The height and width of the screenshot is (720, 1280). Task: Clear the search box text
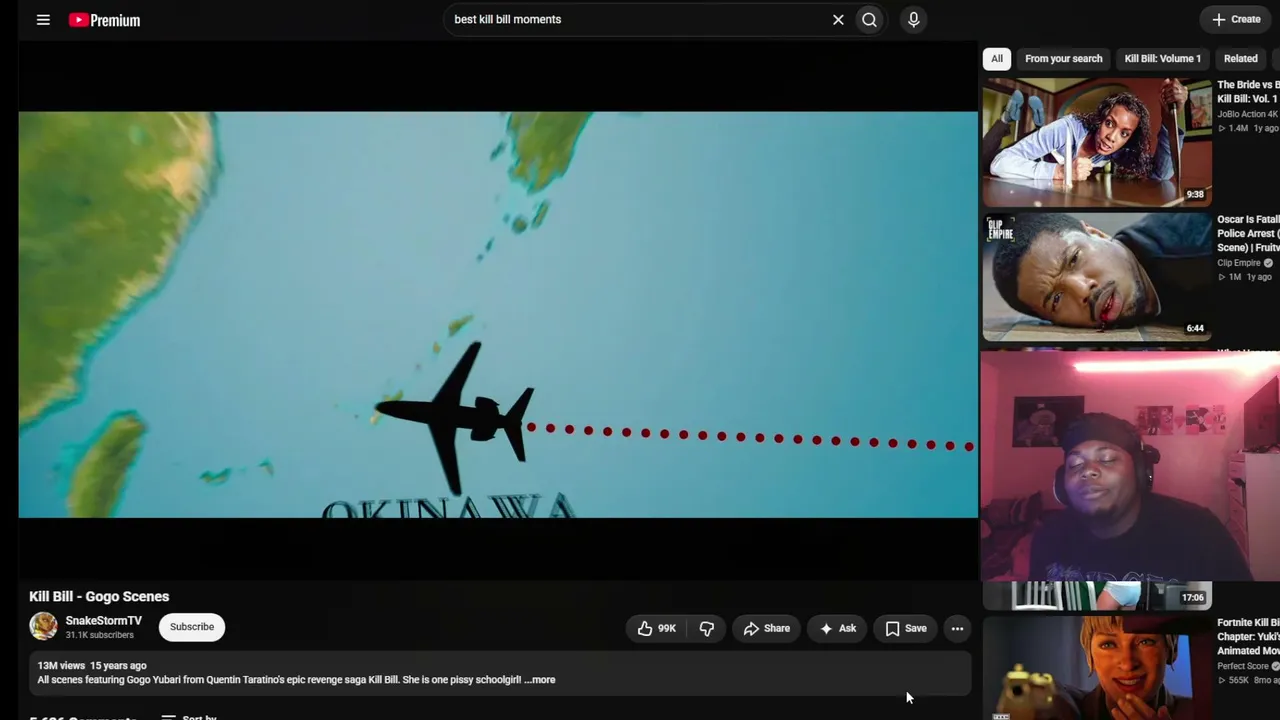(x=838, y=20)
